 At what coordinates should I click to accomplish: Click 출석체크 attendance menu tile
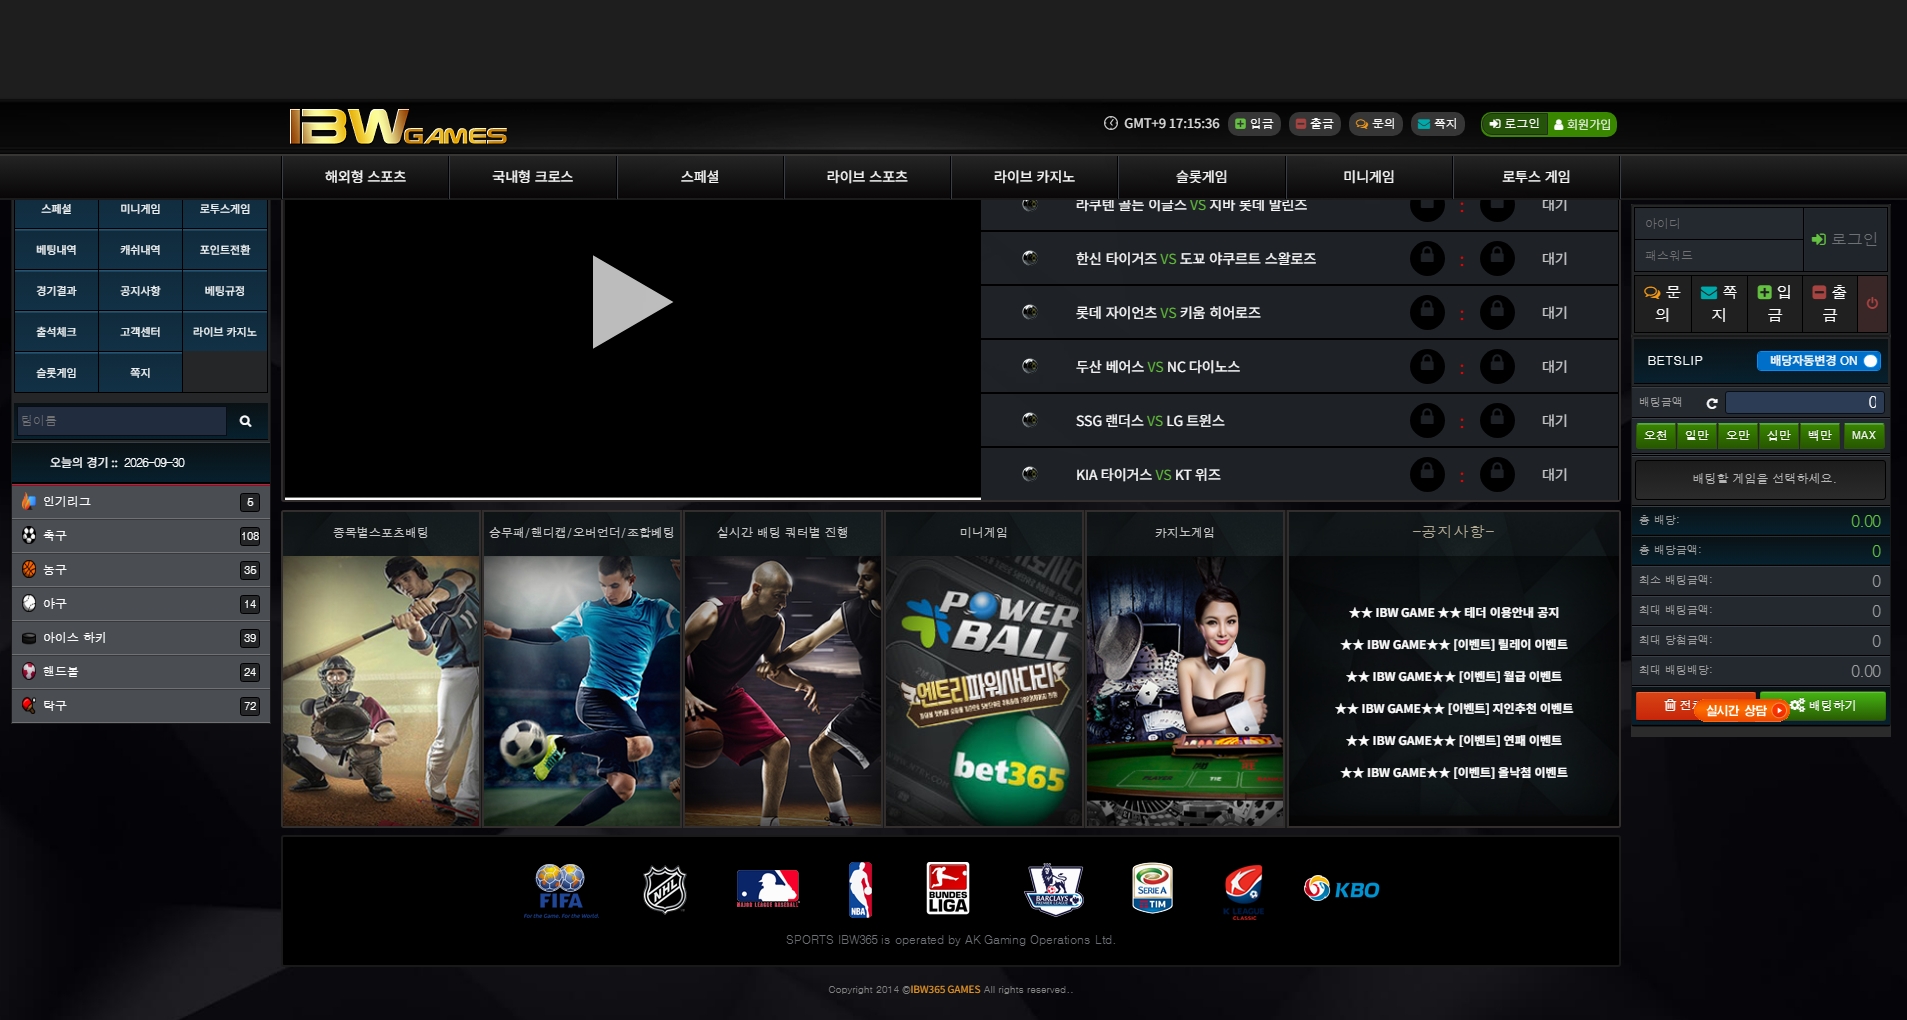point(56,332)
